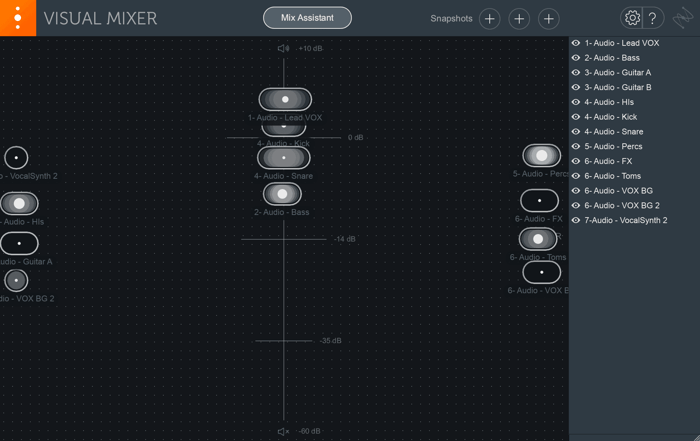Select 6- Audio - Toms in track list
700x441 pixels.
point(612,176)
